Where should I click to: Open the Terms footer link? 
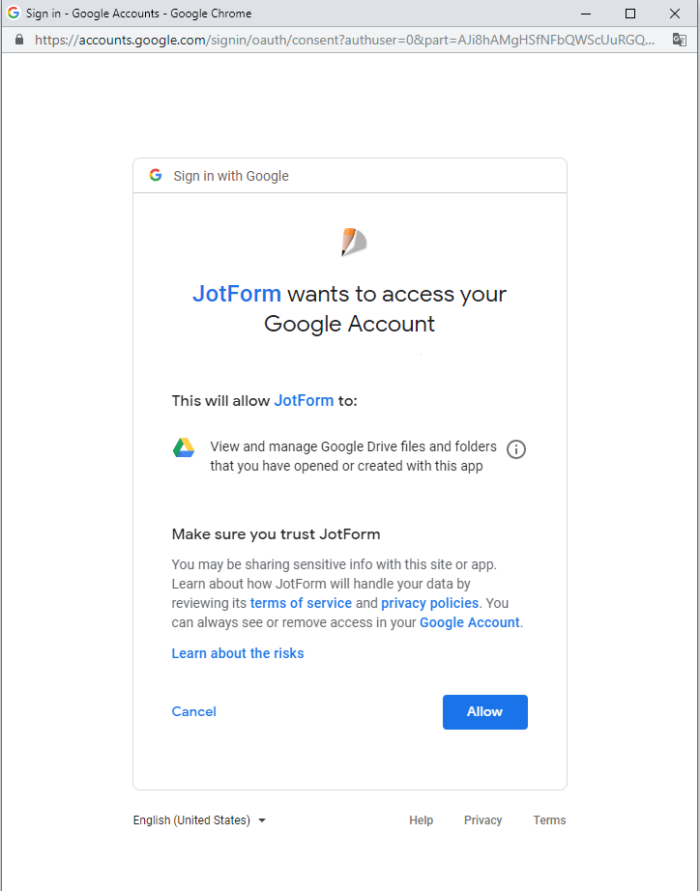point(549,820)
